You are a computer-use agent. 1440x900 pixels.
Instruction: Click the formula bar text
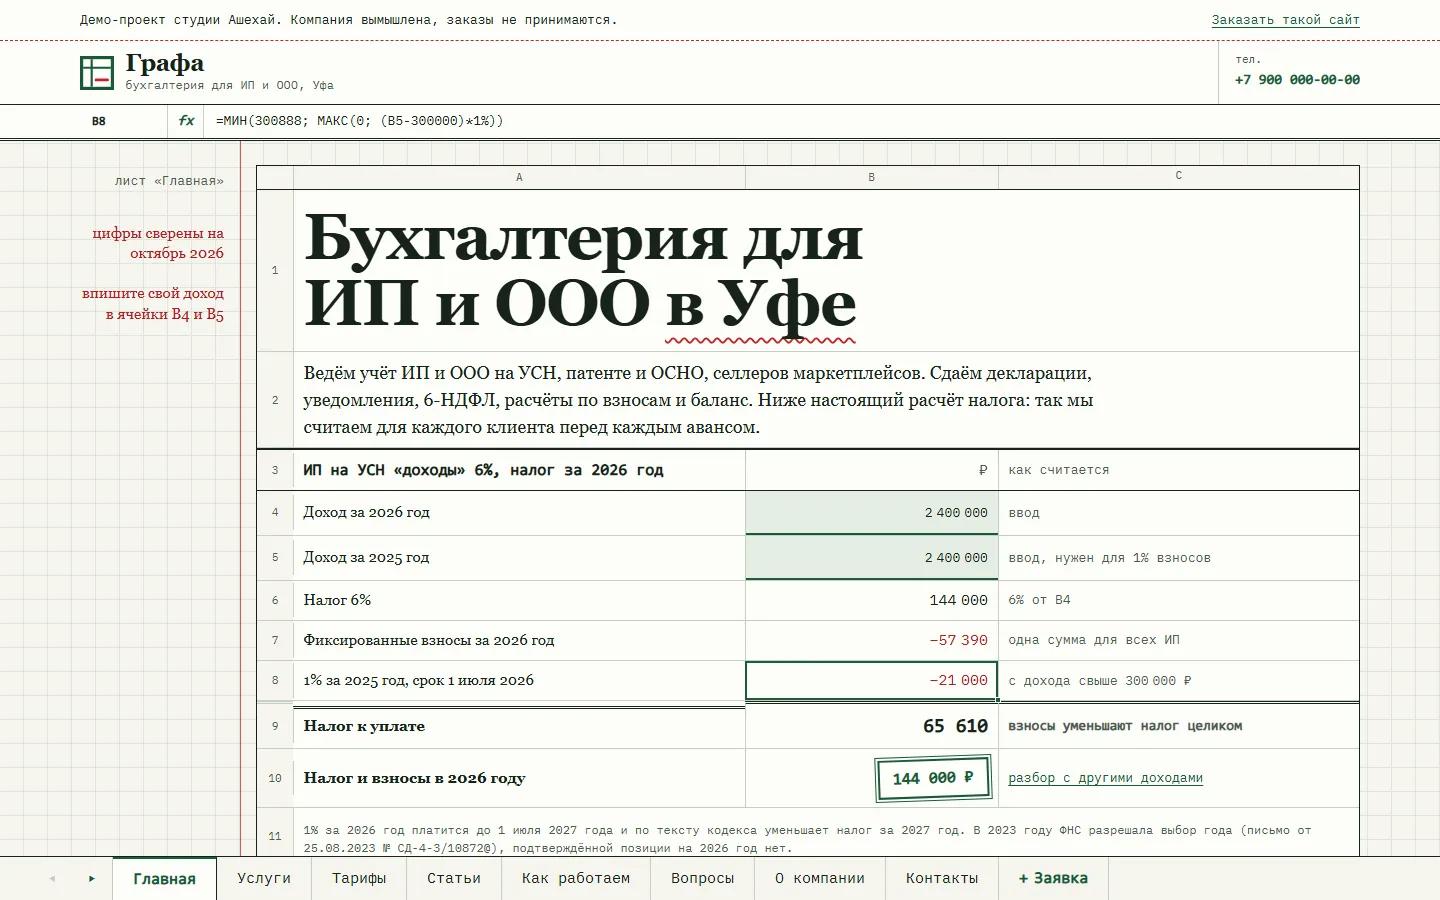[360, 121]
